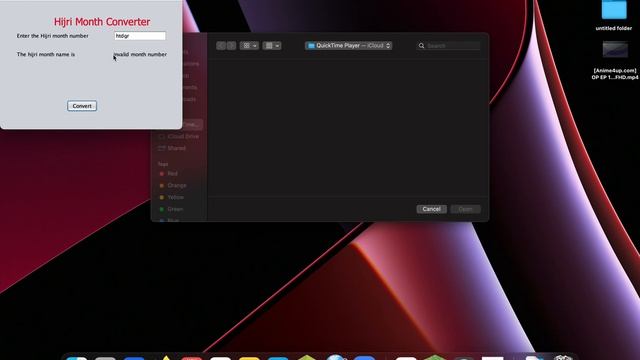
Task: Cancel the open file dialog
Action: pos(431,209)
